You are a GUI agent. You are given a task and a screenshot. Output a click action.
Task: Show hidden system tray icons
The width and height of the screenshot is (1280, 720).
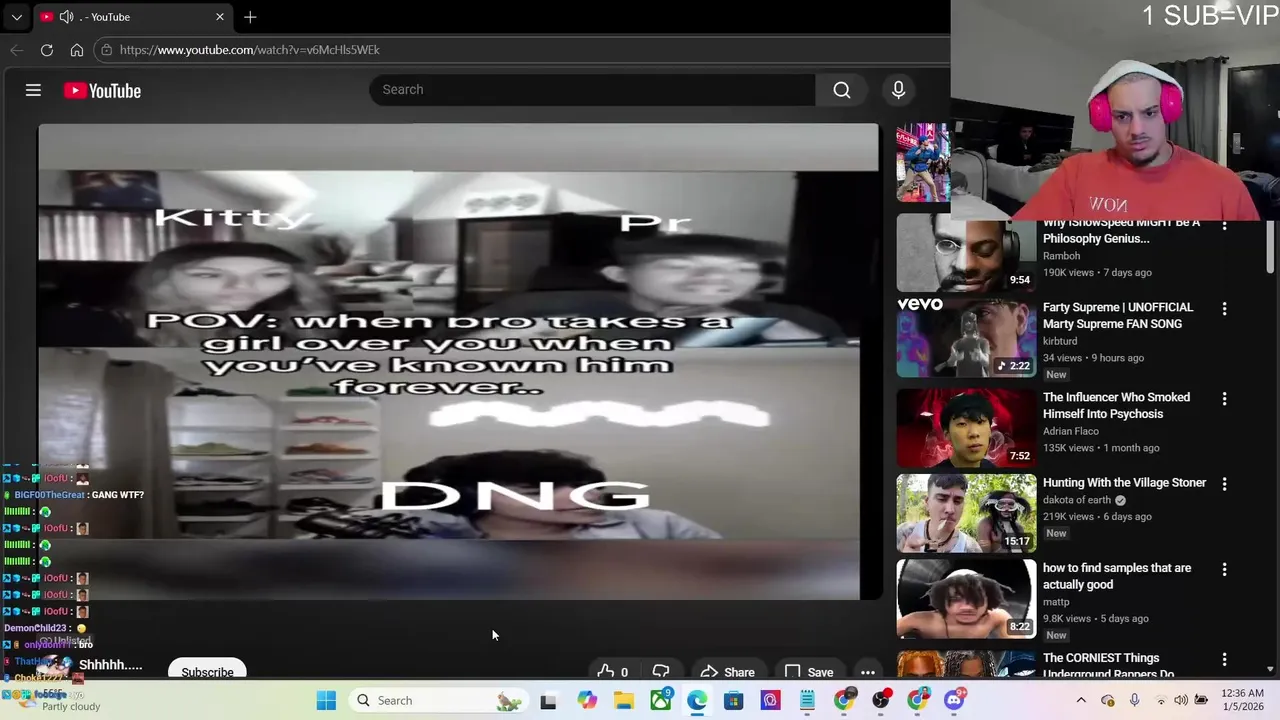click(1081, 700)
